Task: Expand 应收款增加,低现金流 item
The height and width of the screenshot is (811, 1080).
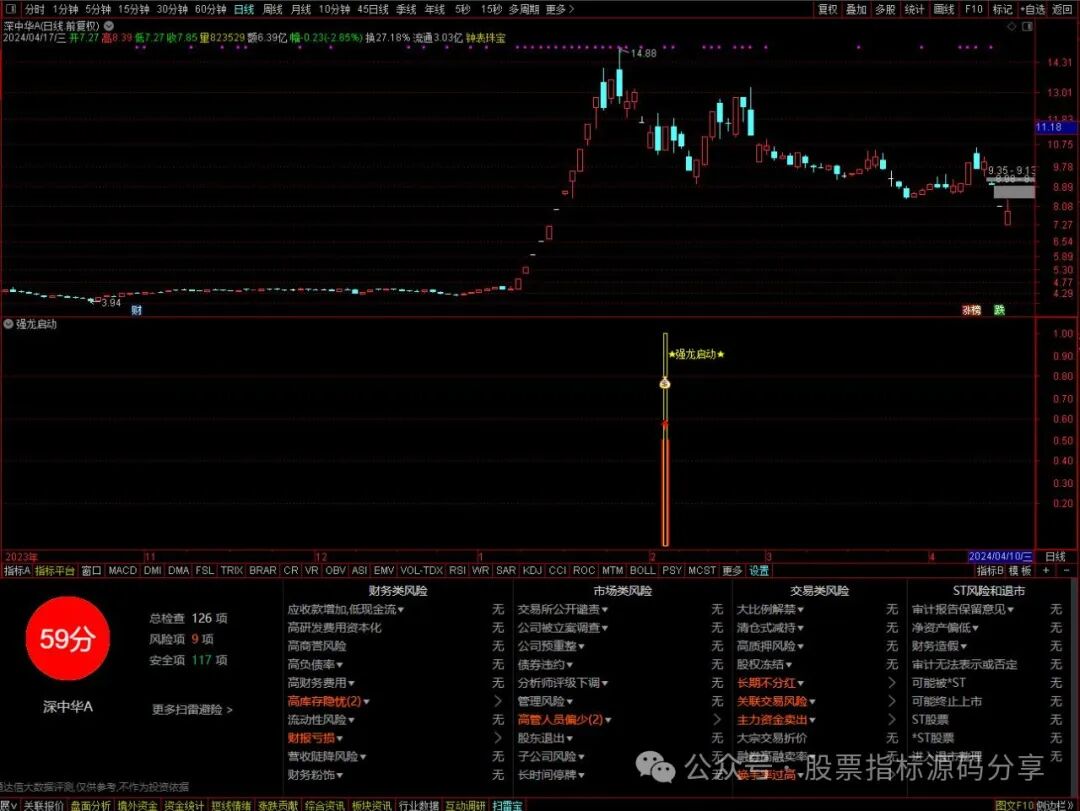Action: [x=346, y=609]
